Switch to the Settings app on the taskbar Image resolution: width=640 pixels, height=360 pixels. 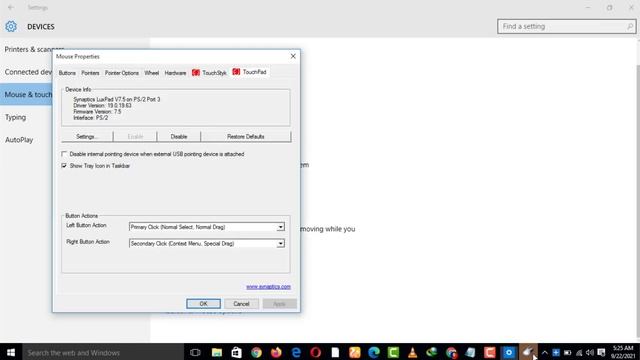point(509,352)
